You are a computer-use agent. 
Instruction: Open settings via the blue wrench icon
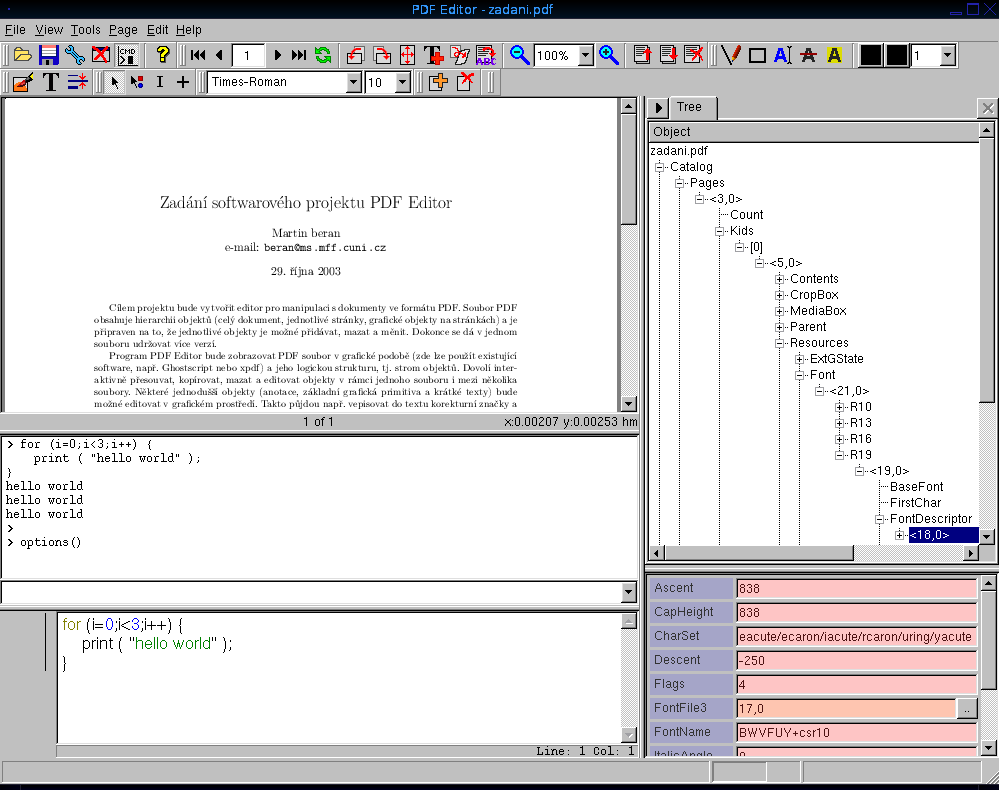pyautogui.click(x=75, y=55)
